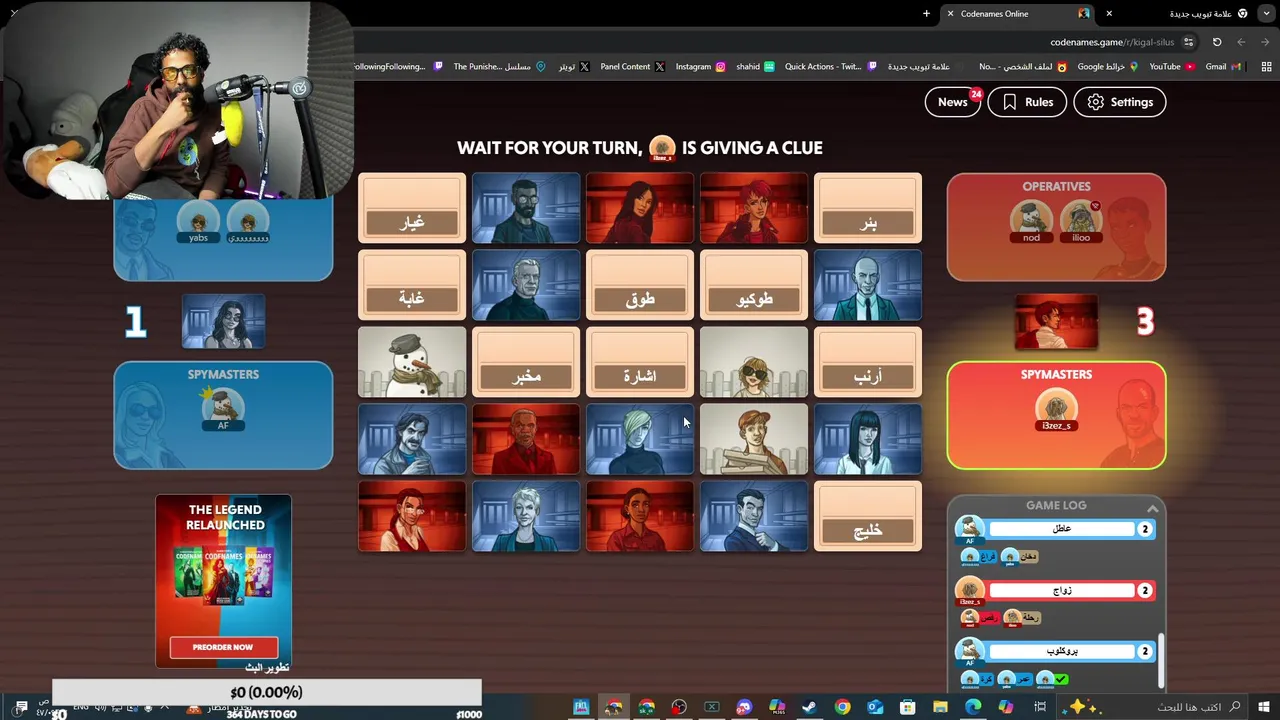Select the غابة word card
Image resolution: width=1280 pixels, height=720 pixels.
(x=412, y=286)
